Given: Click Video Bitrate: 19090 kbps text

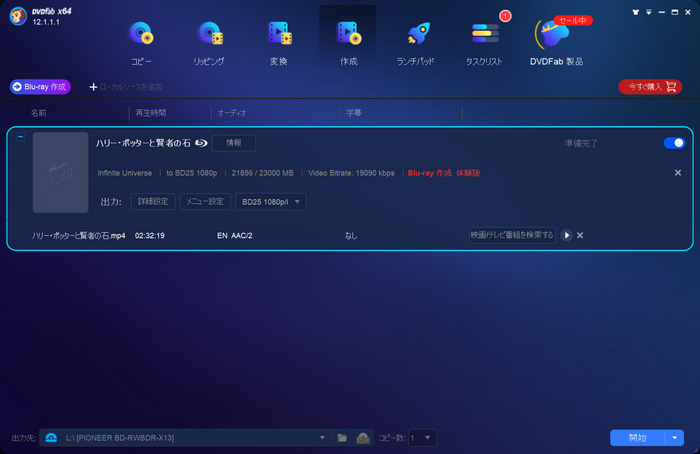Looking at the screenshot, I should tap(351, 173).
